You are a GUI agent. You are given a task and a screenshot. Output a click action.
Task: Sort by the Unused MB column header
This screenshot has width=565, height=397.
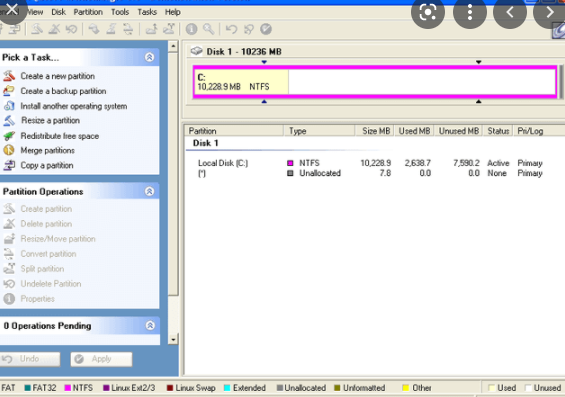[x=459, y=131]
